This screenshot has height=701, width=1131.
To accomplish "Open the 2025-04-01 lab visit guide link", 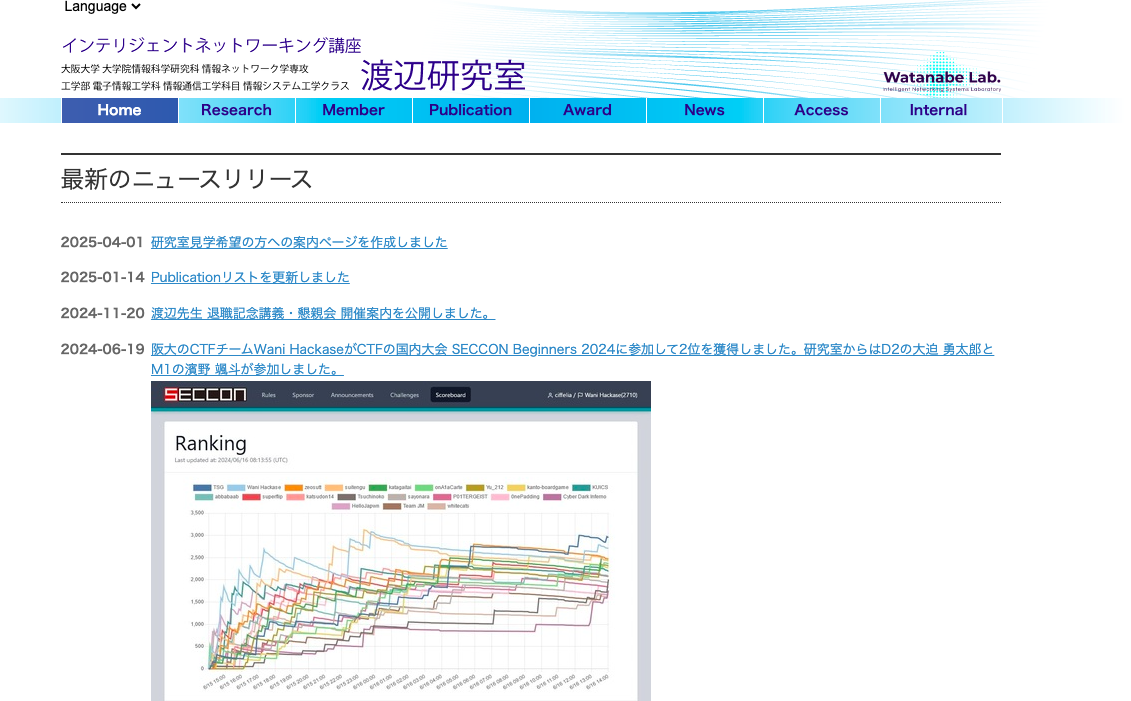I will 299,242.
